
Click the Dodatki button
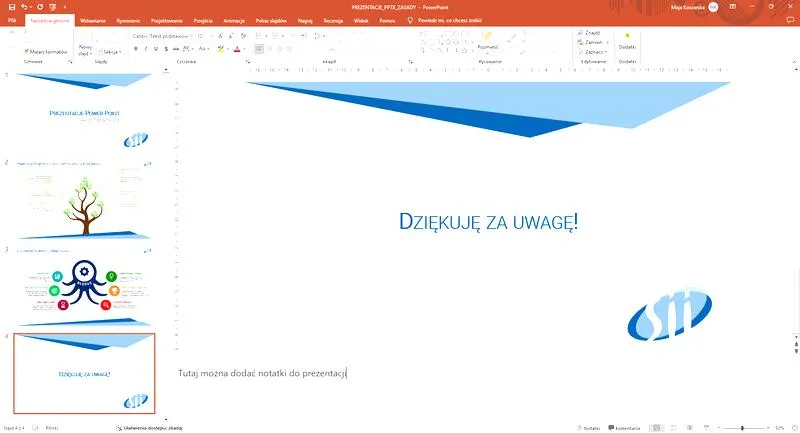coord(627,41)
